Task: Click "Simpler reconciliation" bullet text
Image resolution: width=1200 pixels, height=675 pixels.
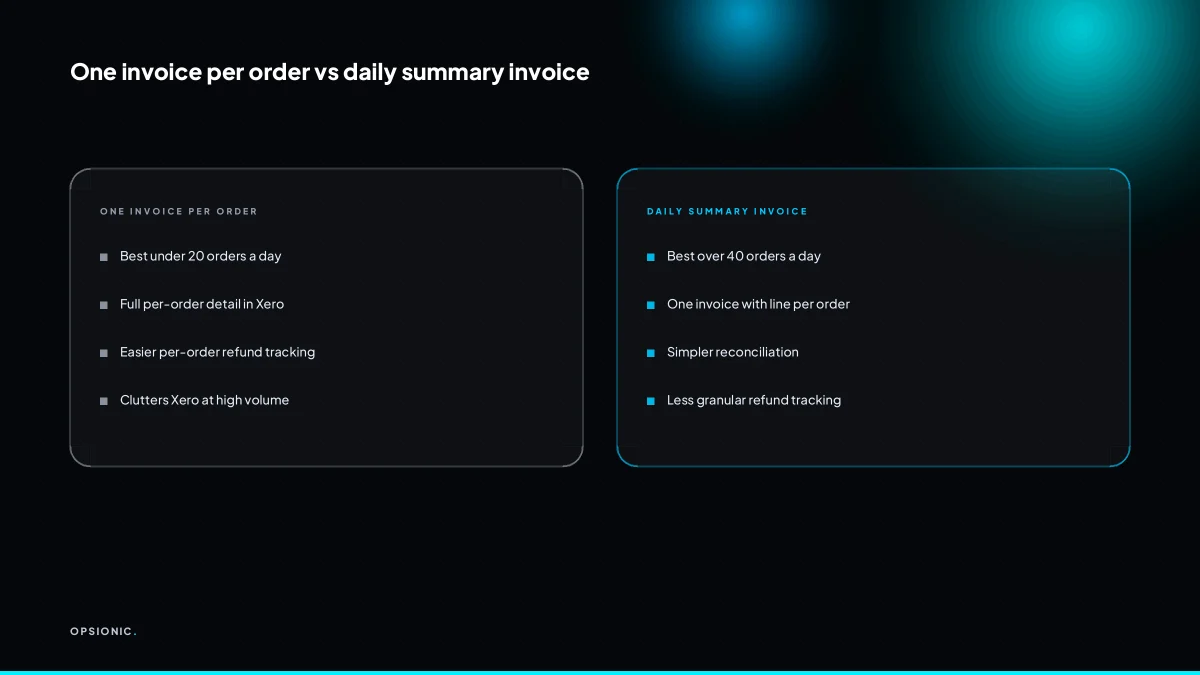Action: (733, 352)
